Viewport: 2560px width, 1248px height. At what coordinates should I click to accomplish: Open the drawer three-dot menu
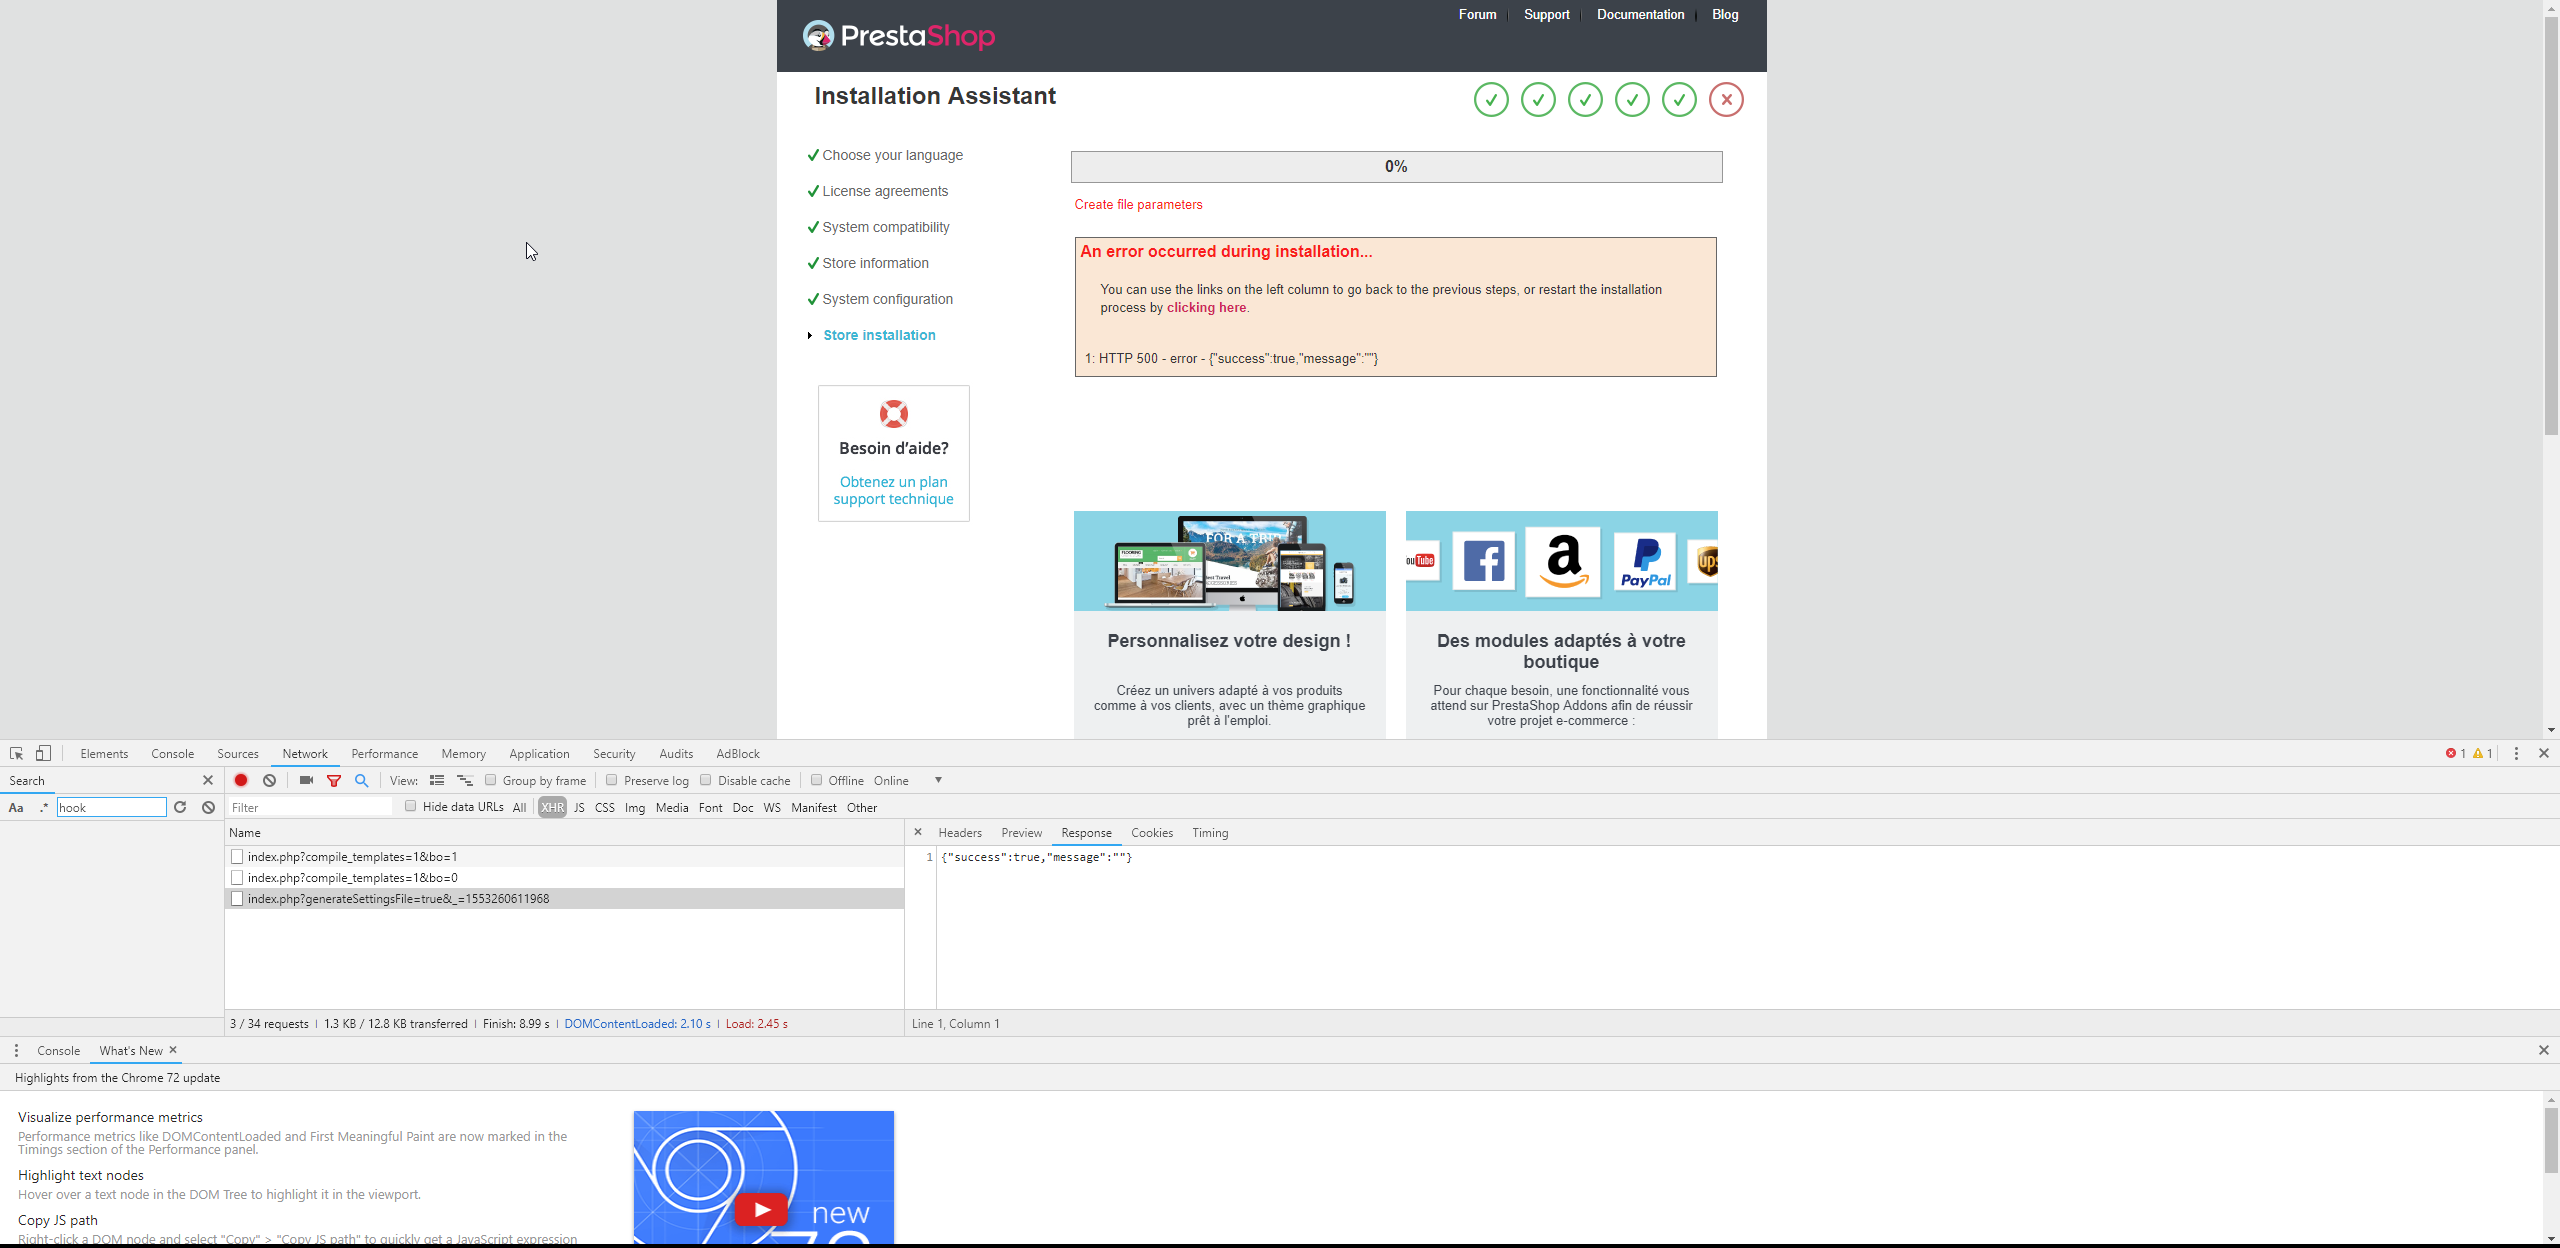click(x=16, y=1050)
